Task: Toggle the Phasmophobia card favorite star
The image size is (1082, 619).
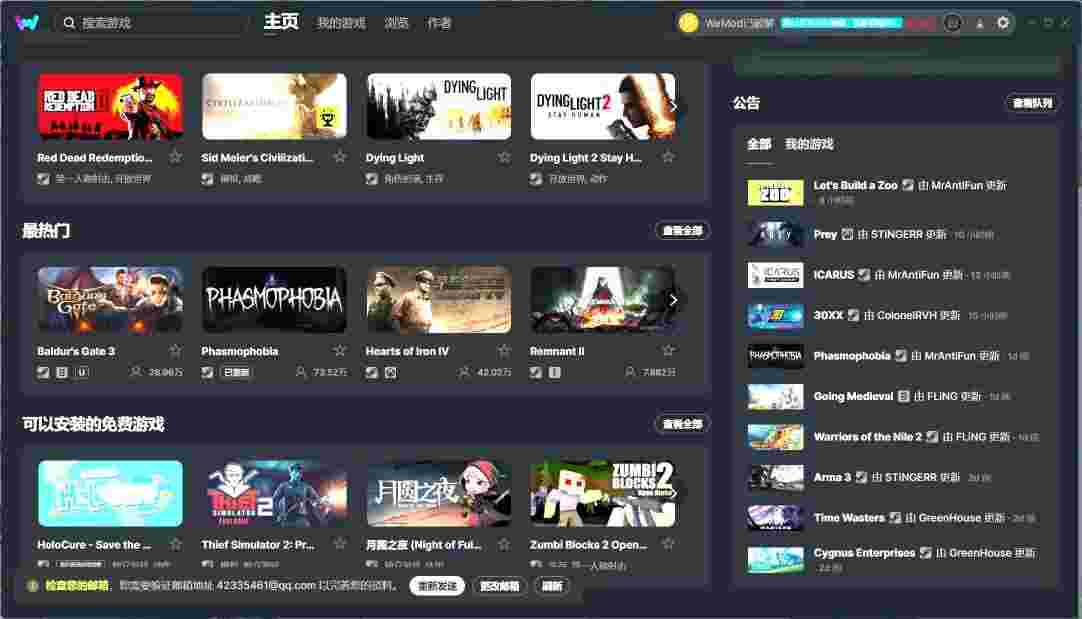Action: click(340, 350)
